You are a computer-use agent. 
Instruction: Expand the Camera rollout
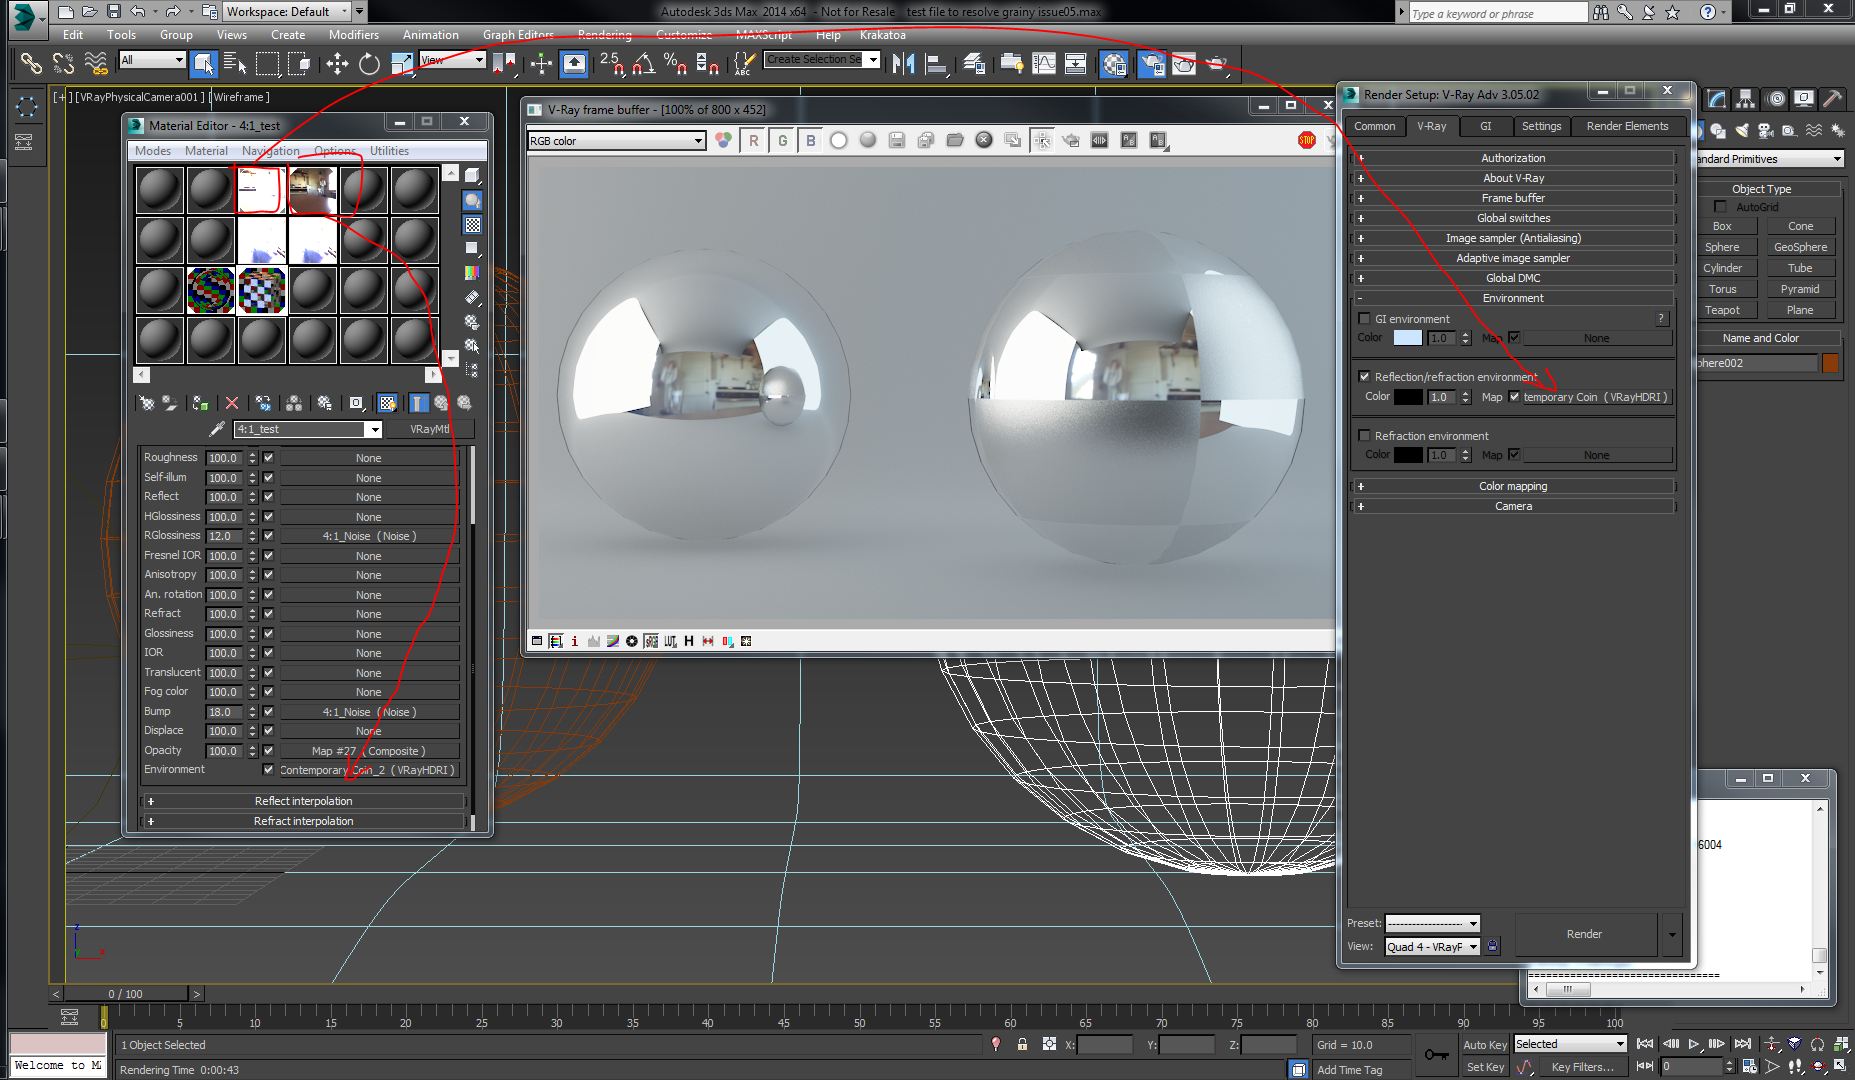(x=1513, y=506)
